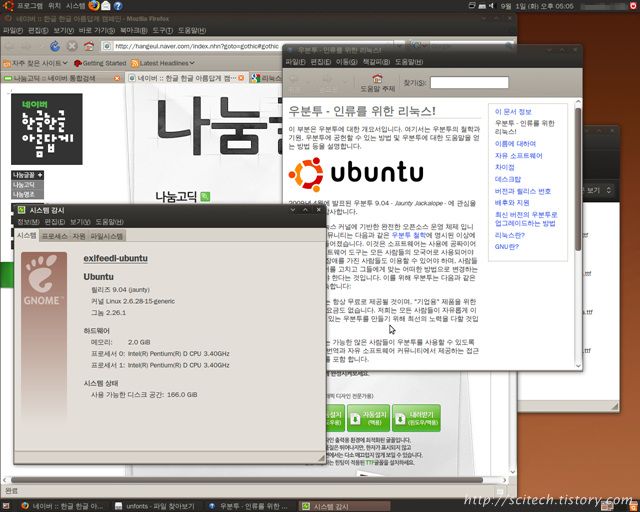Click the exifeedi-ubuntu hostname text
The image size is (640, 512).
[x=116, y=258]
